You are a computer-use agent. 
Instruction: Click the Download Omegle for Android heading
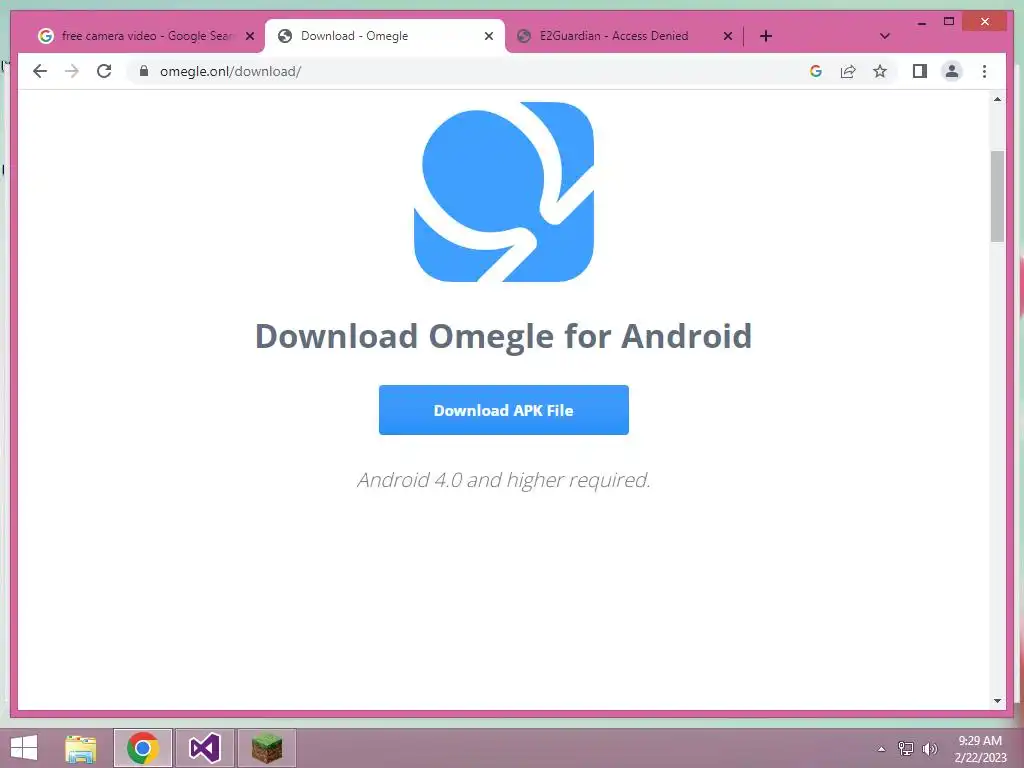point(504,336)
